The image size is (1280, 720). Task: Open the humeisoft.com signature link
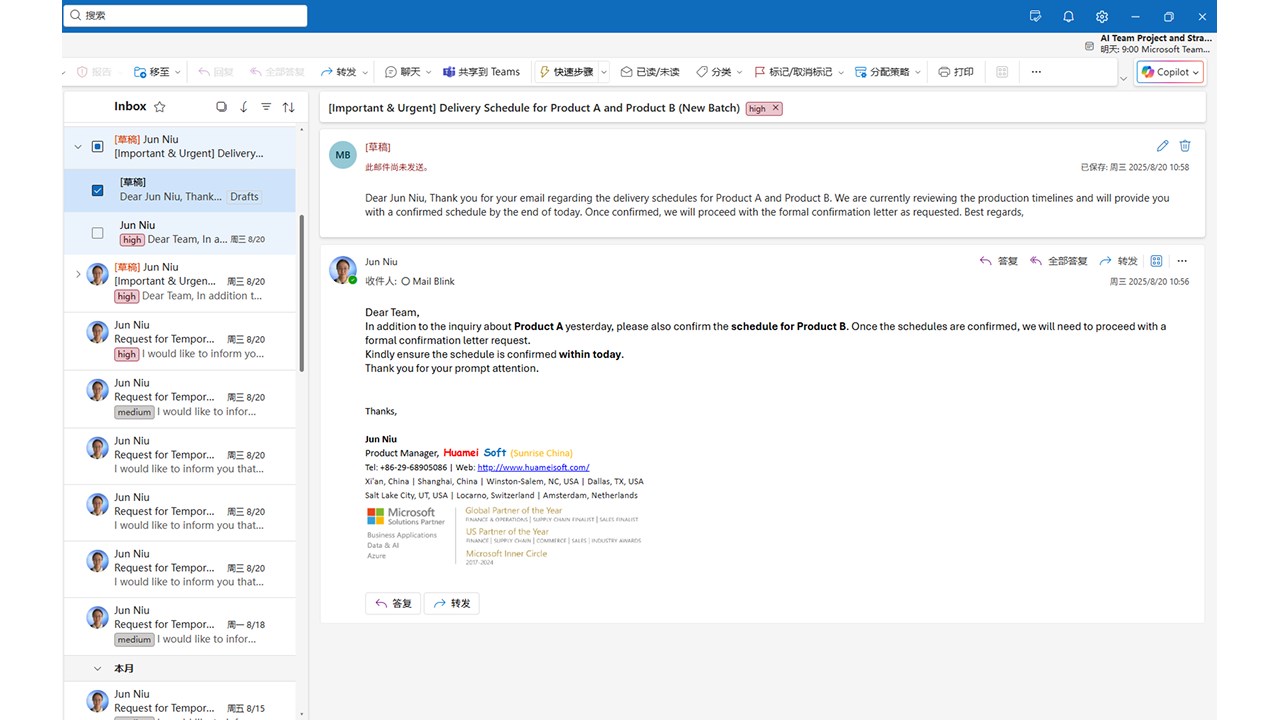(x=533, y=467)
